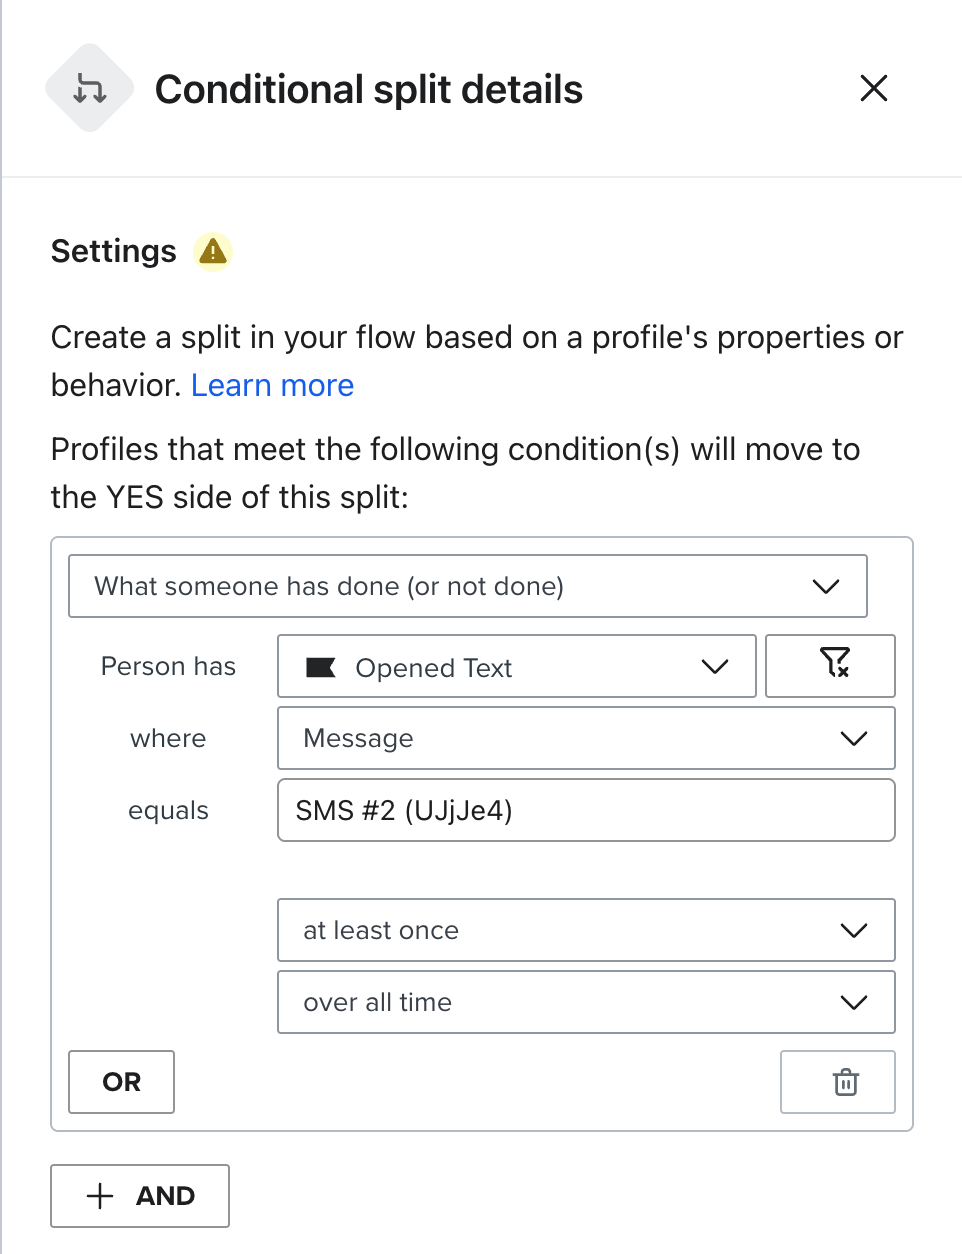This screenshot has width=962, height=1254.
Task: Expand the "What someone has done" dropdown
Action: 467,586
